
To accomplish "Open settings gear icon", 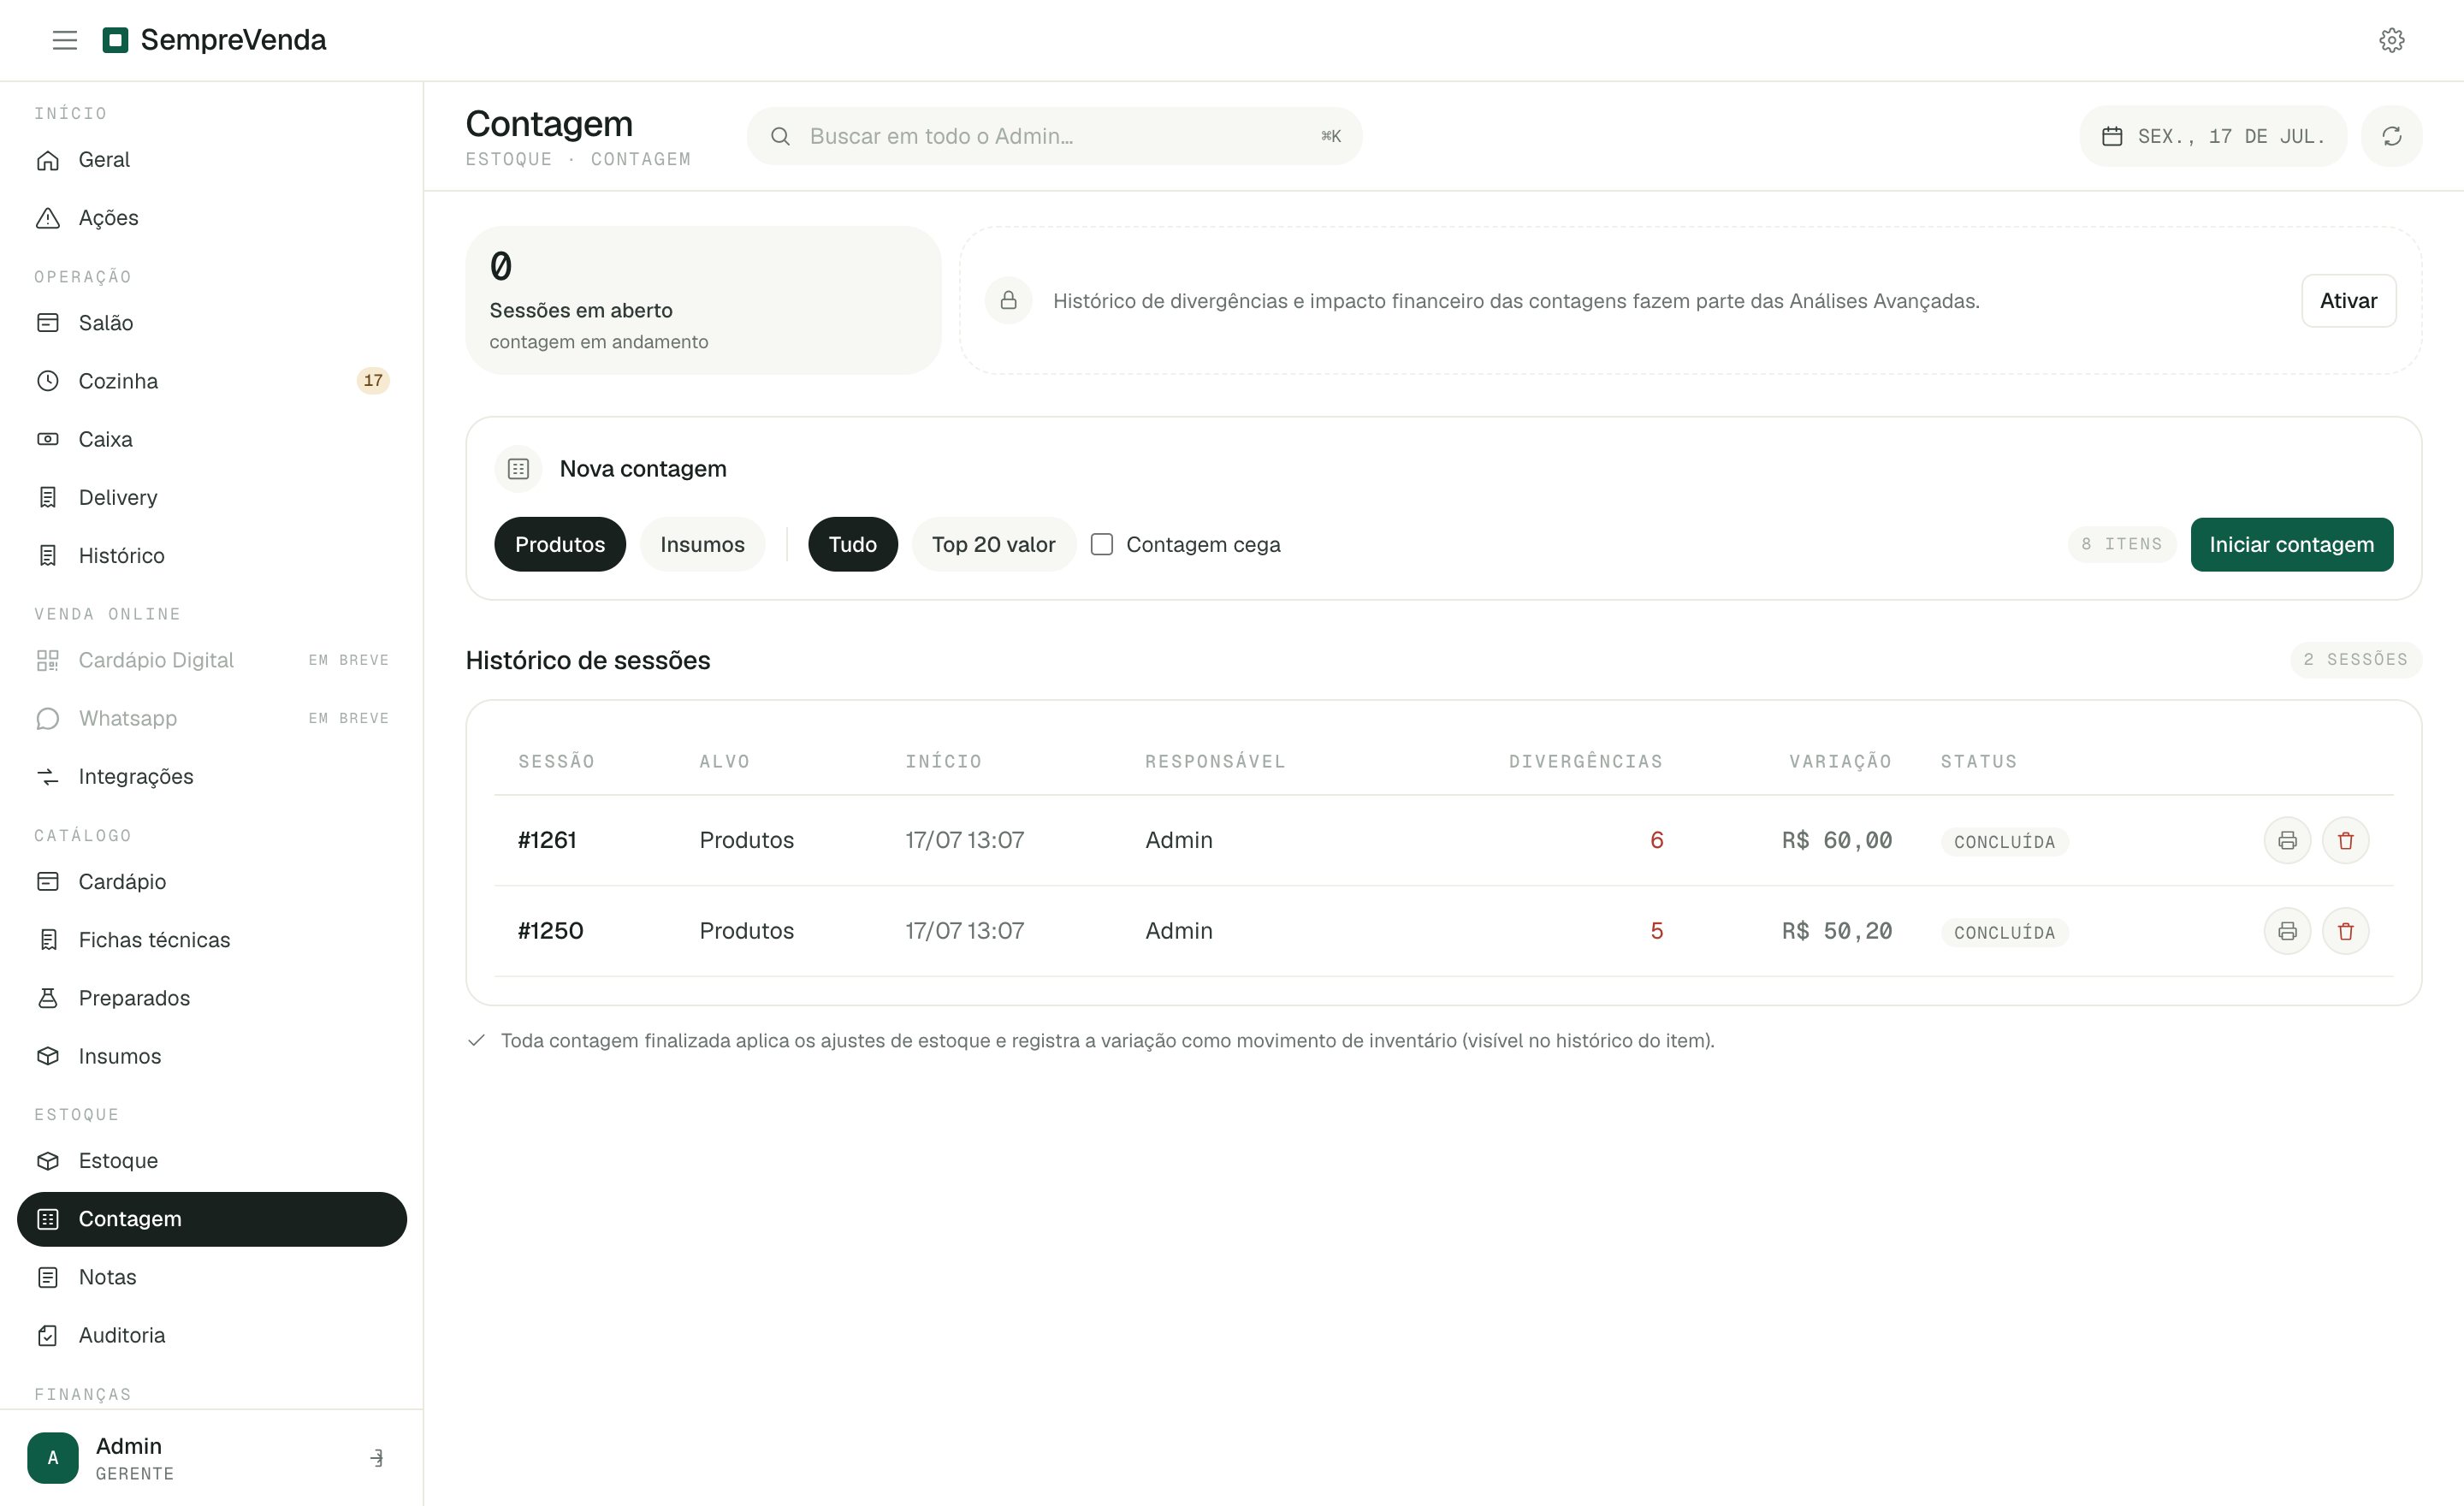I will point(2391,40).
